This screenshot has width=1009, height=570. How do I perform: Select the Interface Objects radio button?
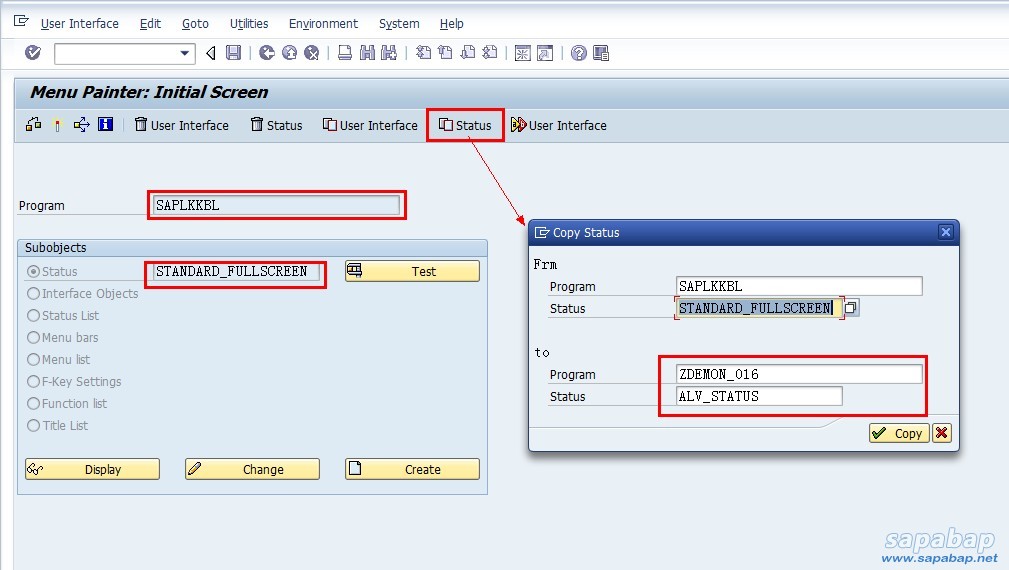pos(34,294)
